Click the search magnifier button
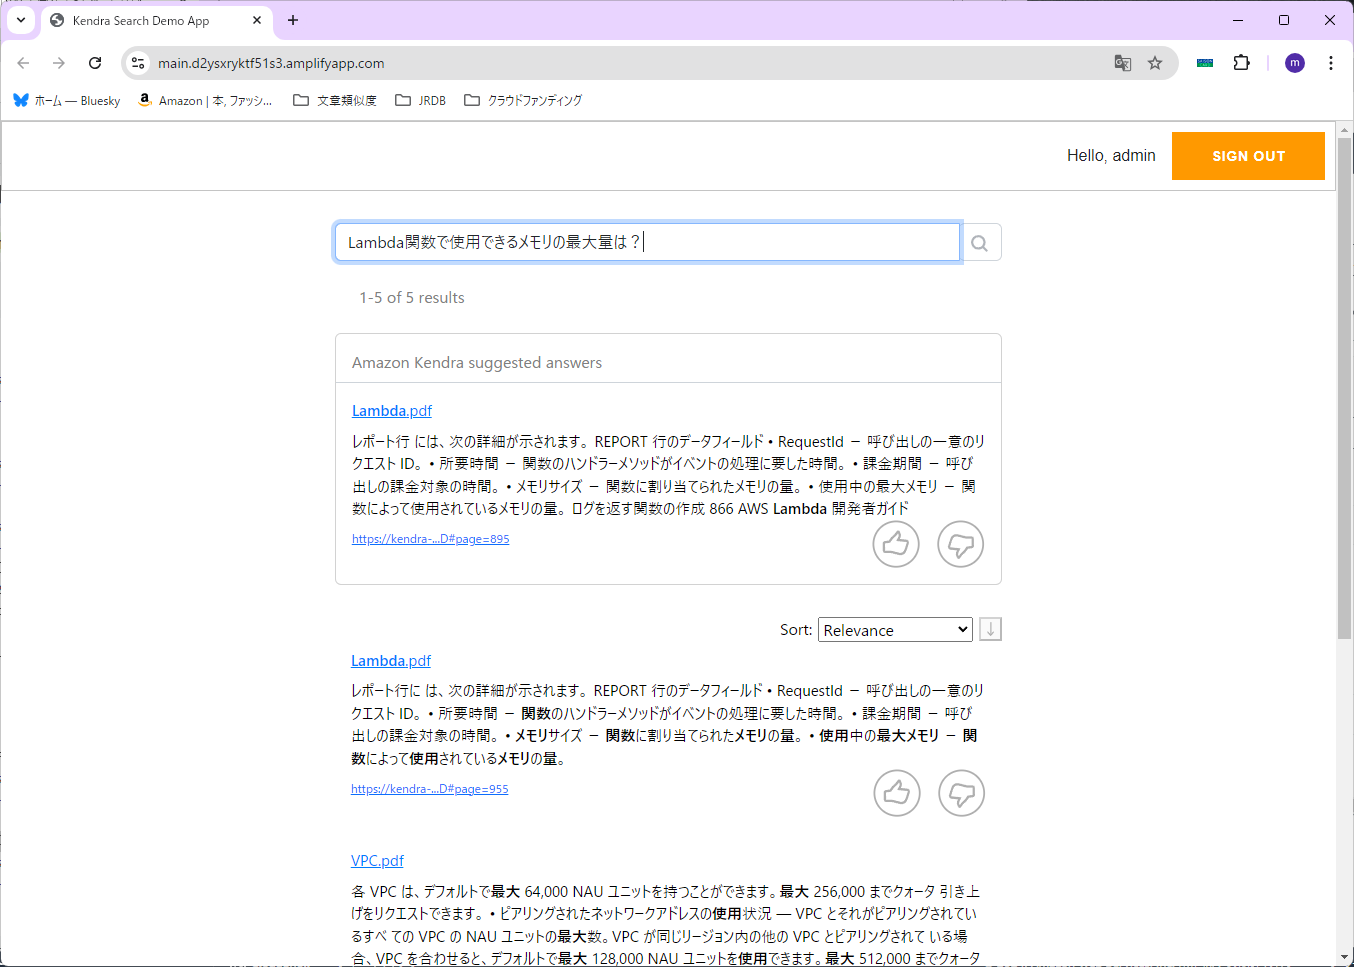Screen dimensions: 1354x967 coord(980,242)
